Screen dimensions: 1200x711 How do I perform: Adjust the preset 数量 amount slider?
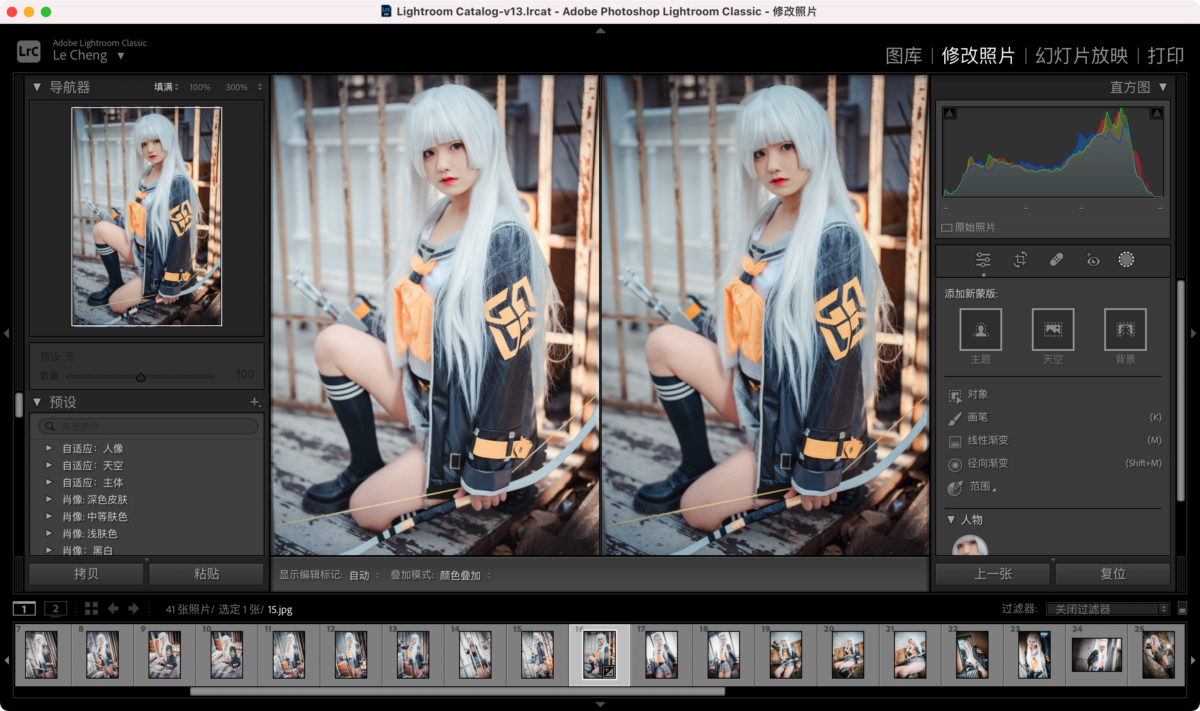coord(140,377)
